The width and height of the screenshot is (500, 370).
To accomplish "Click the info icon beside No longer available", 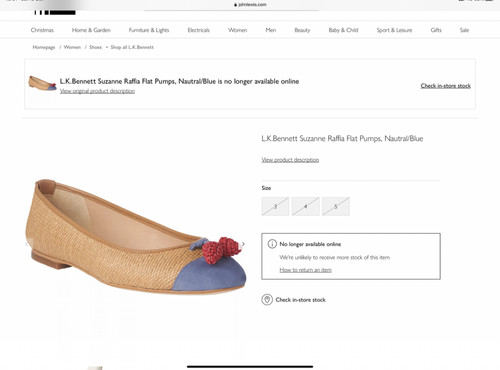I will 272,244.
